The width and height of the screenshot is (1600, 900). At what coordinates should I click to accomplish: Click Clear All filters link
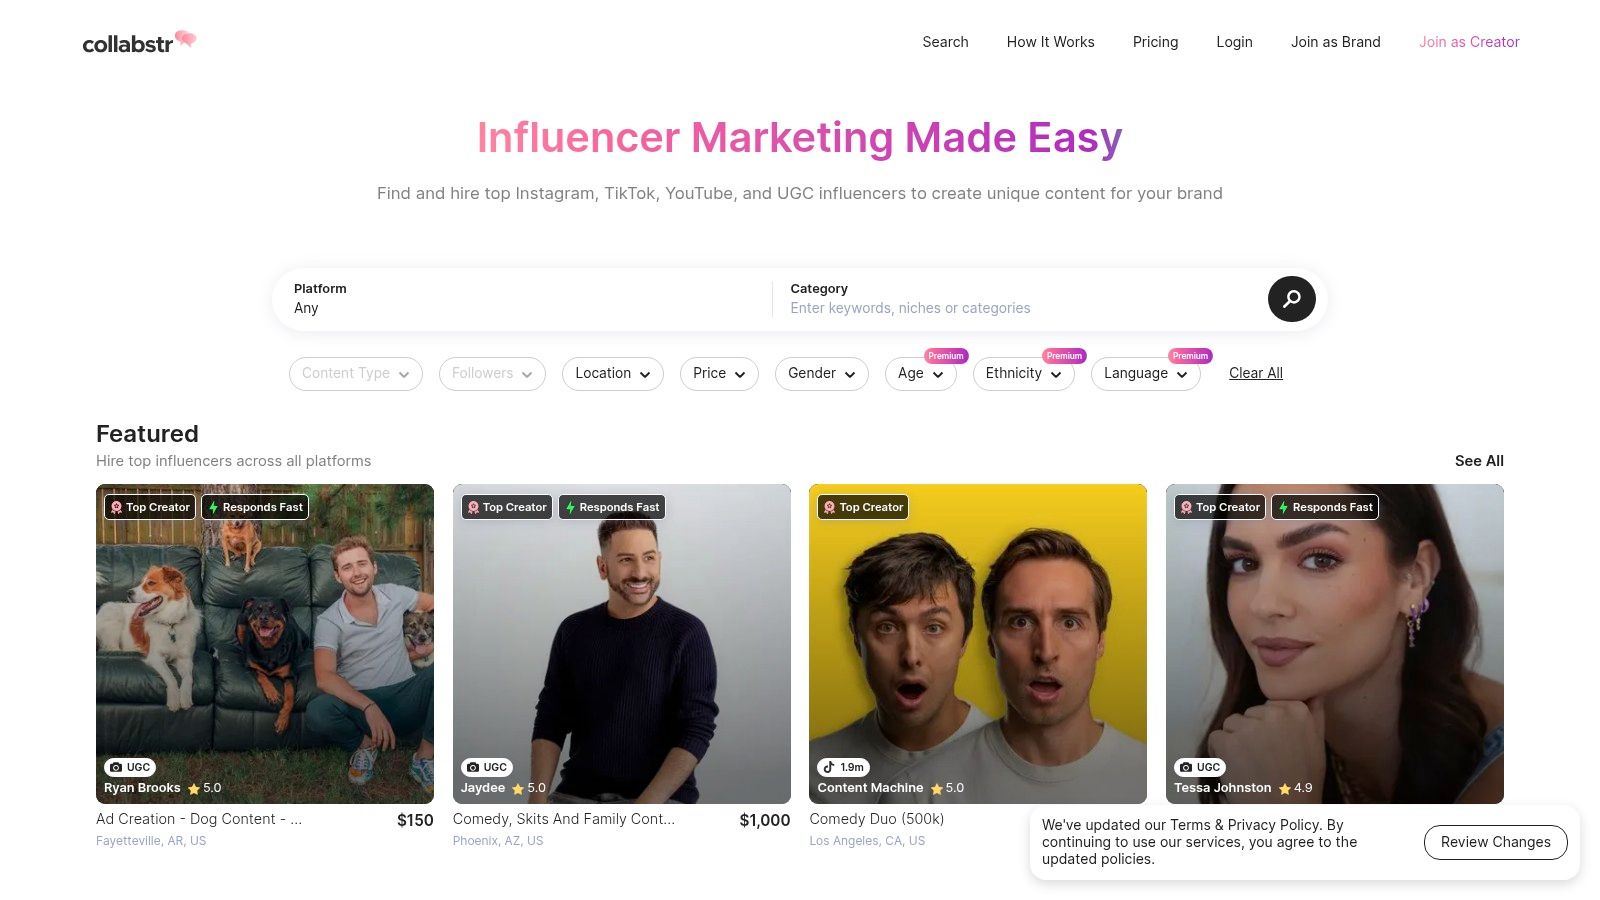click(x=1255, y=373)
